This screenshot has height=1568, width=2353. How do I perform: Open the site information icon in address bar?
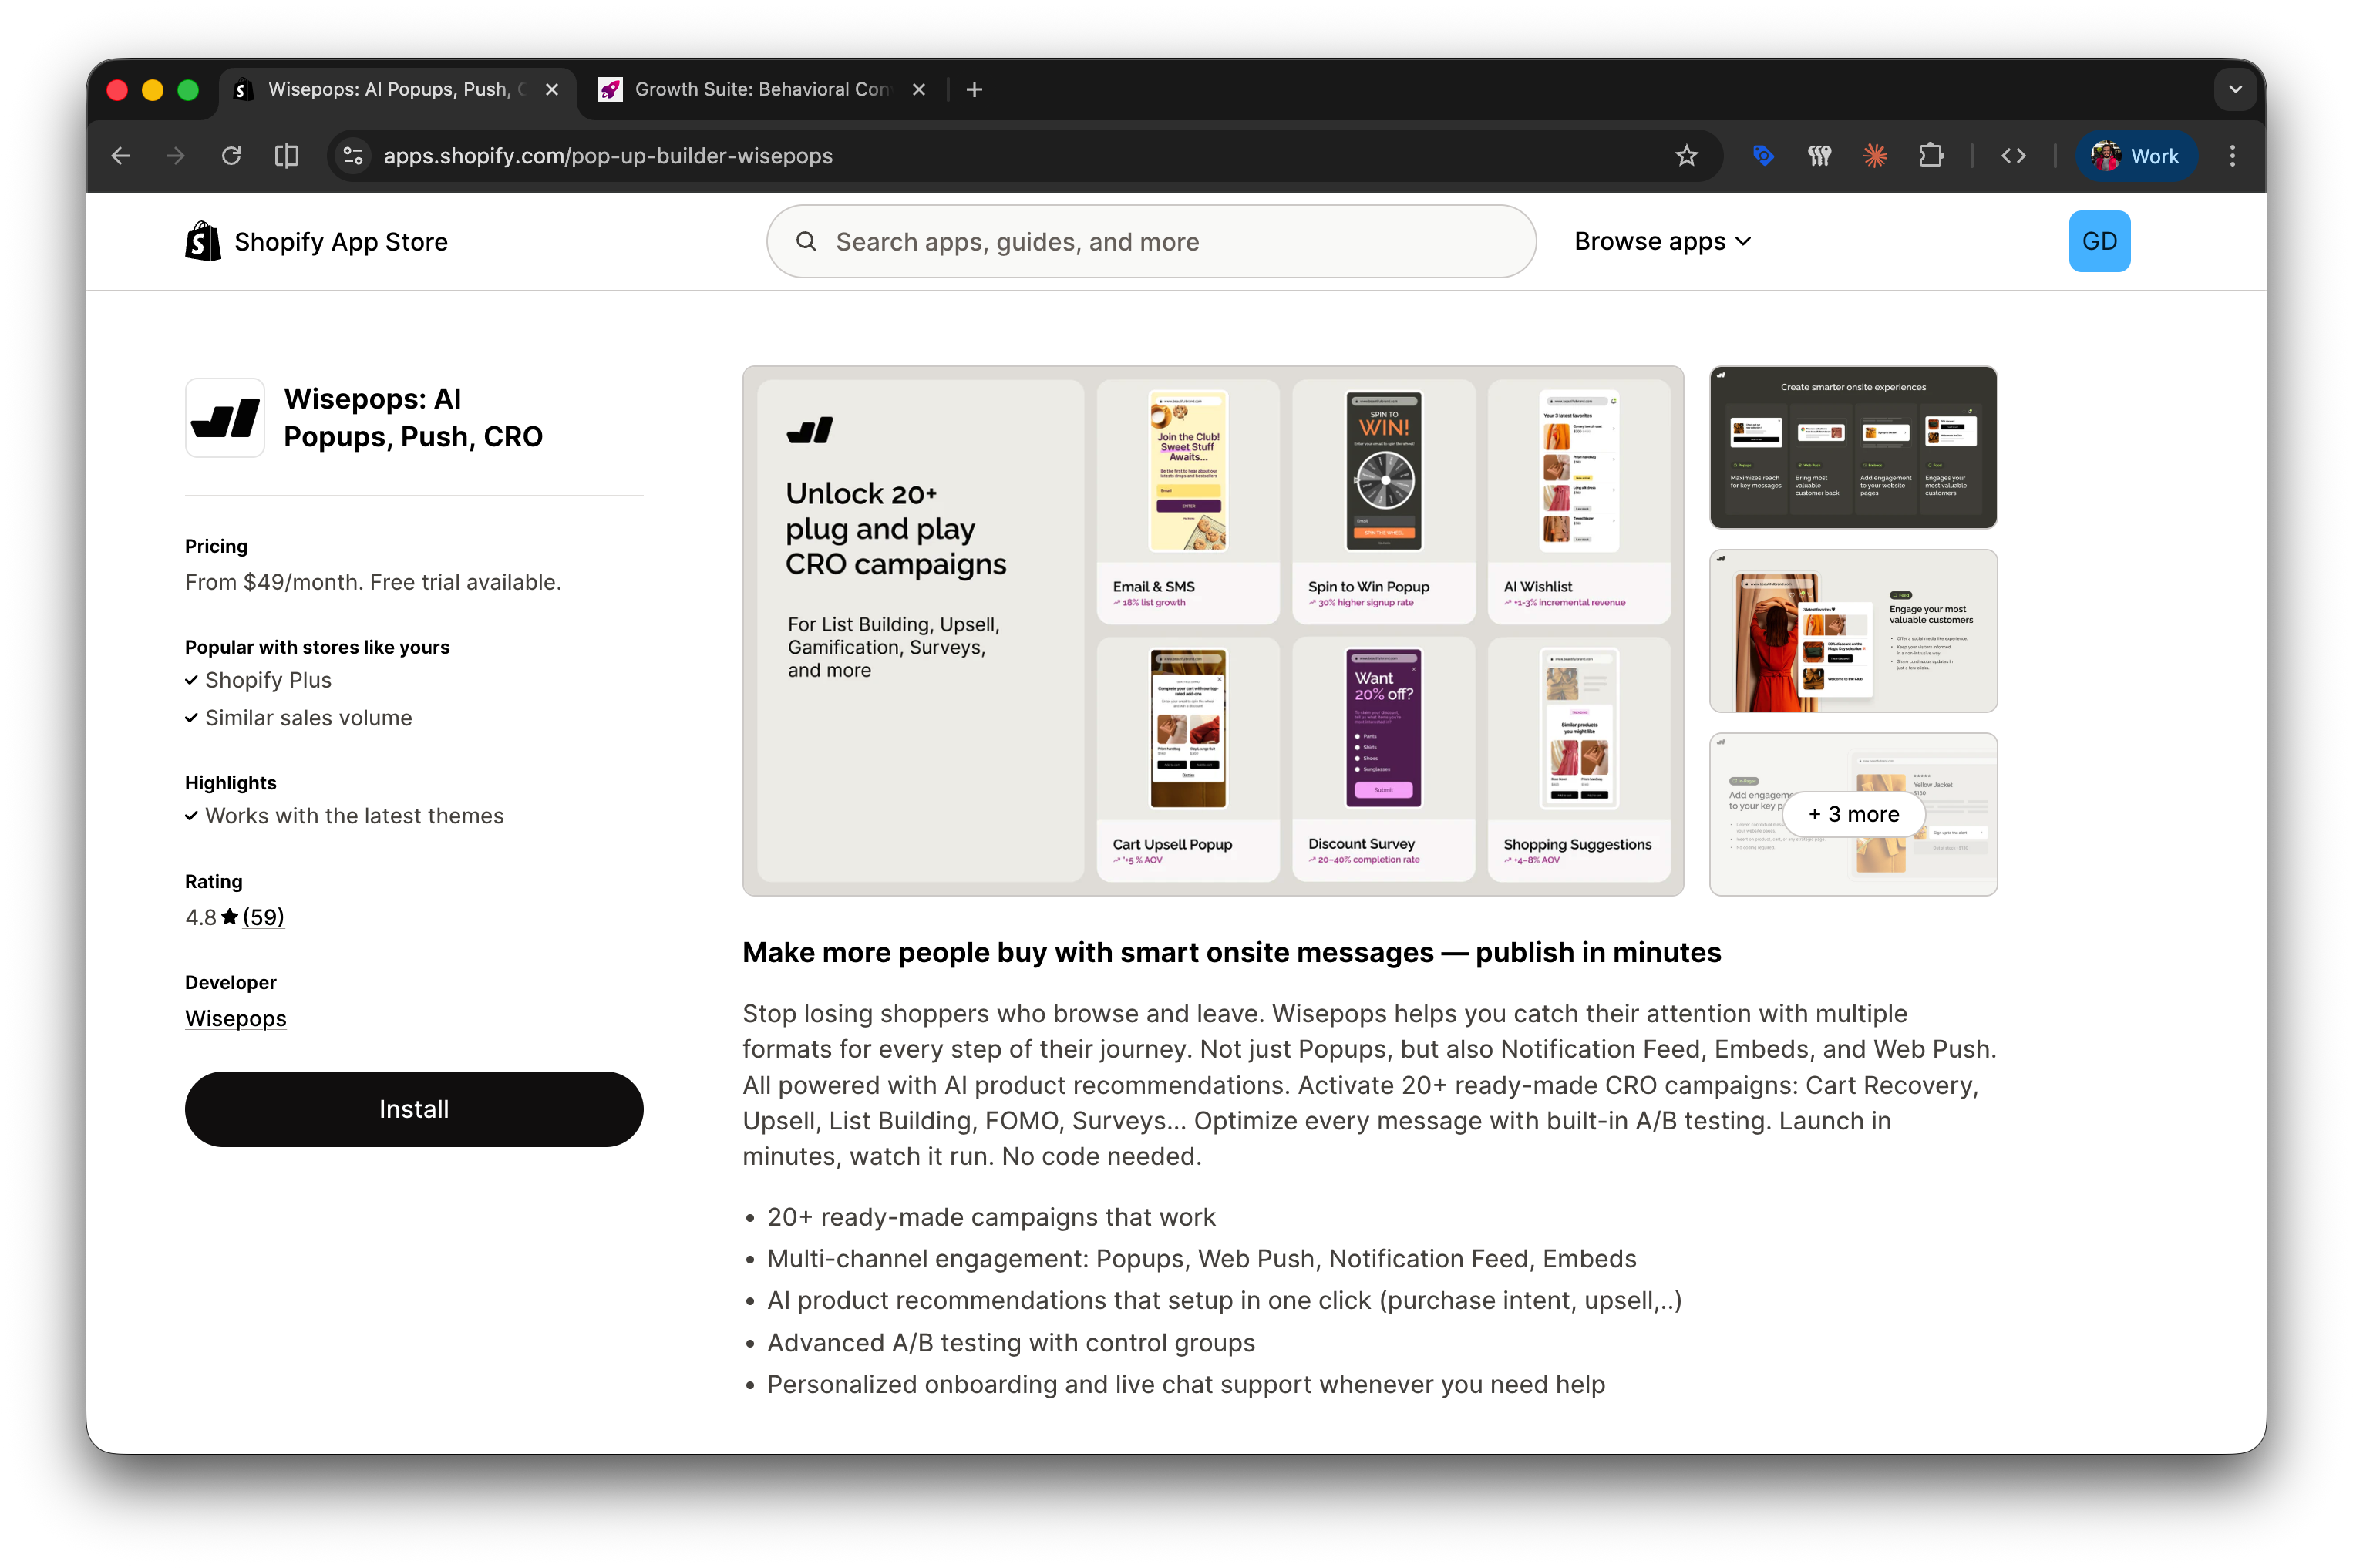tap(353, 156)
